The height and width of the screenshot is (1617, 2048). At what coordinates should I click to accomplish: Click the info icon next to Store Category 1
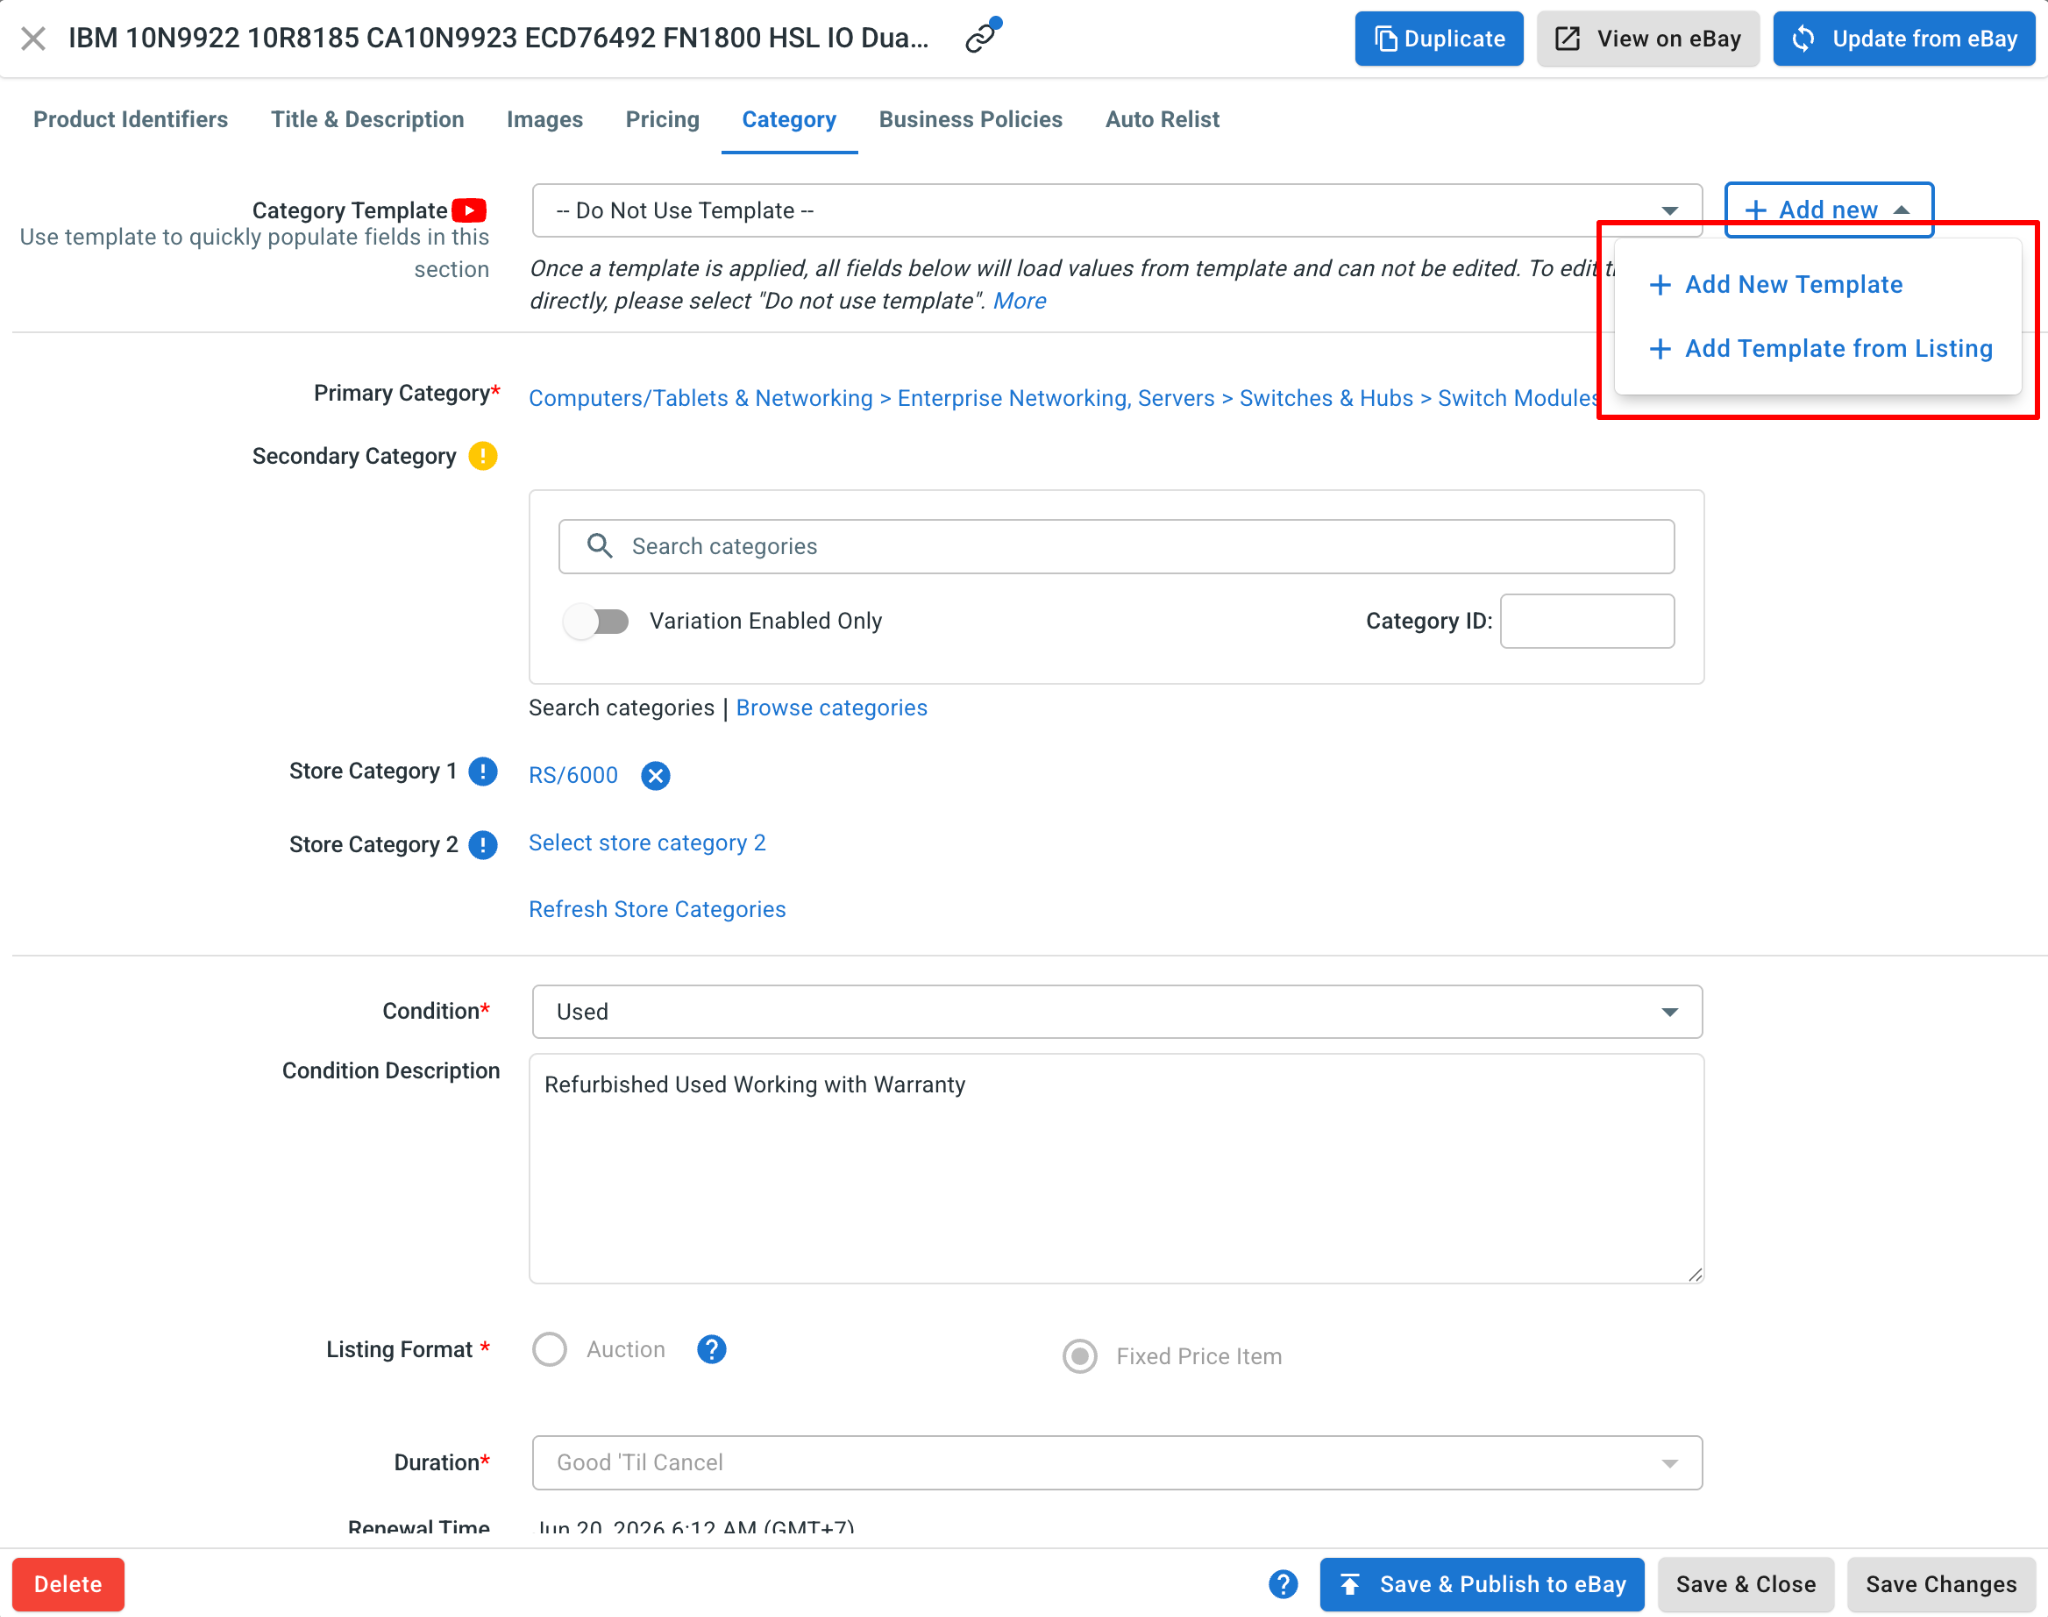click(x=483, y=772)
